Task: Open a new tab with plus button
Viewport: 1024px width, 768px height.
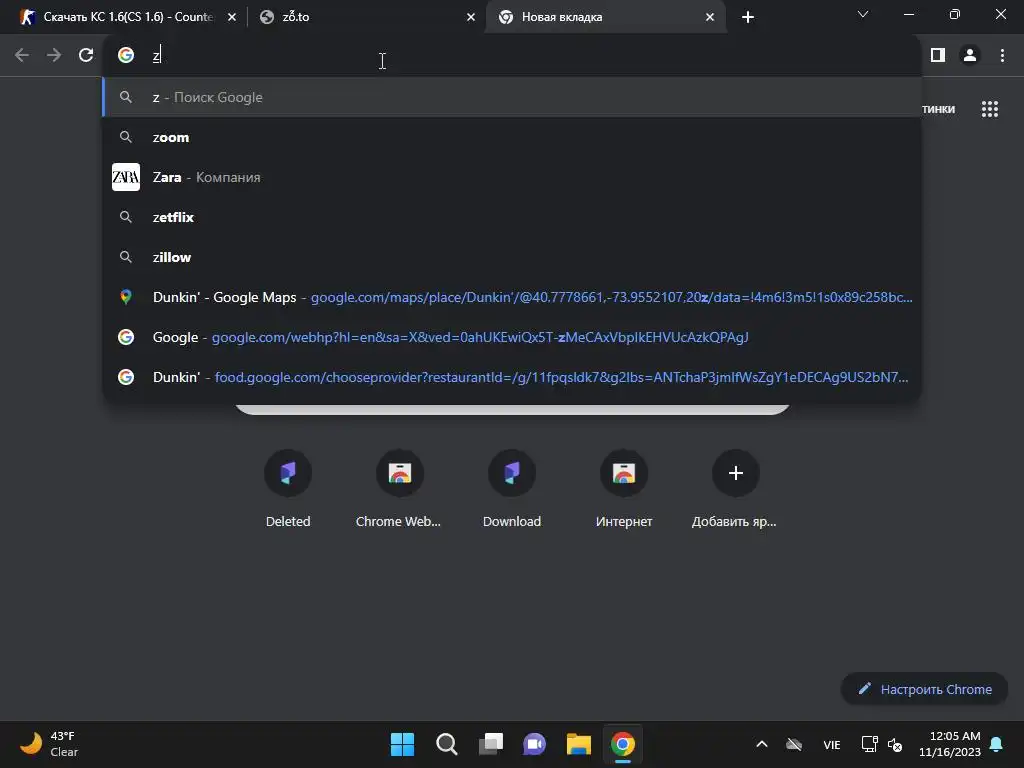Action: (x=748, y=17)
